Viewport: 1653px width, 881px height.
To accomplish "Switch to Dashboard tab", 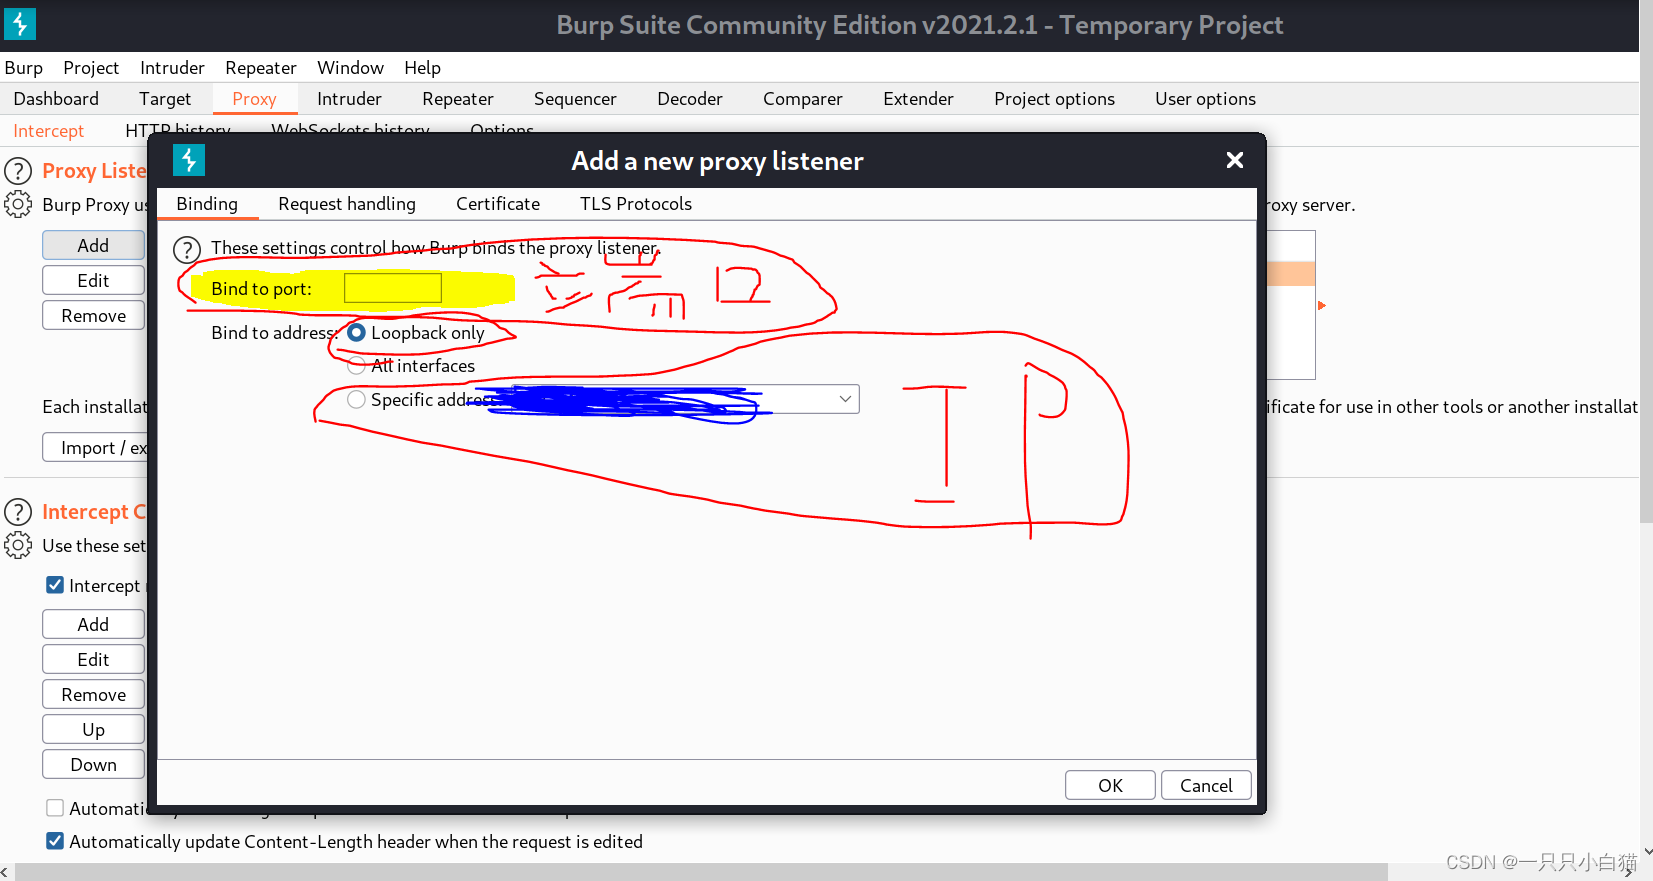I will (x=56, y=99).
